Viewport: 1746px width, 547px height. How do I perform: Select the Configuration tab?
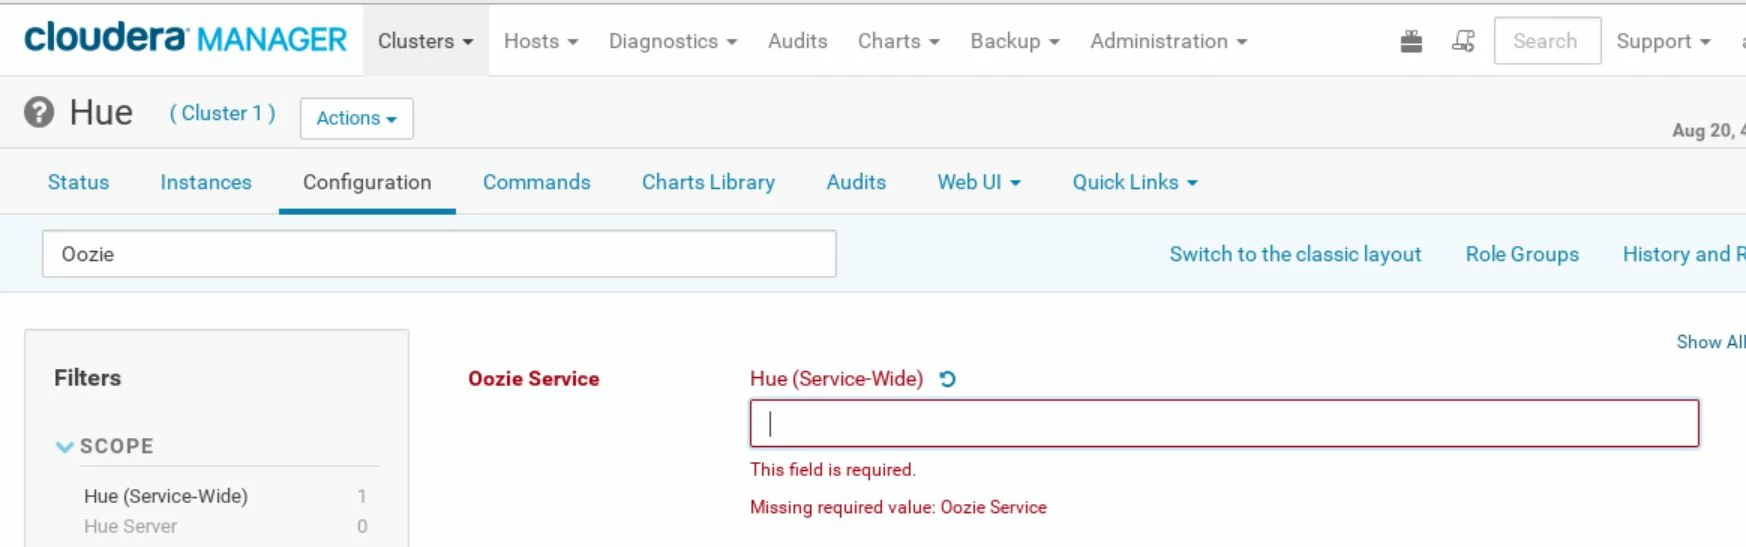[x=367, y=182]
